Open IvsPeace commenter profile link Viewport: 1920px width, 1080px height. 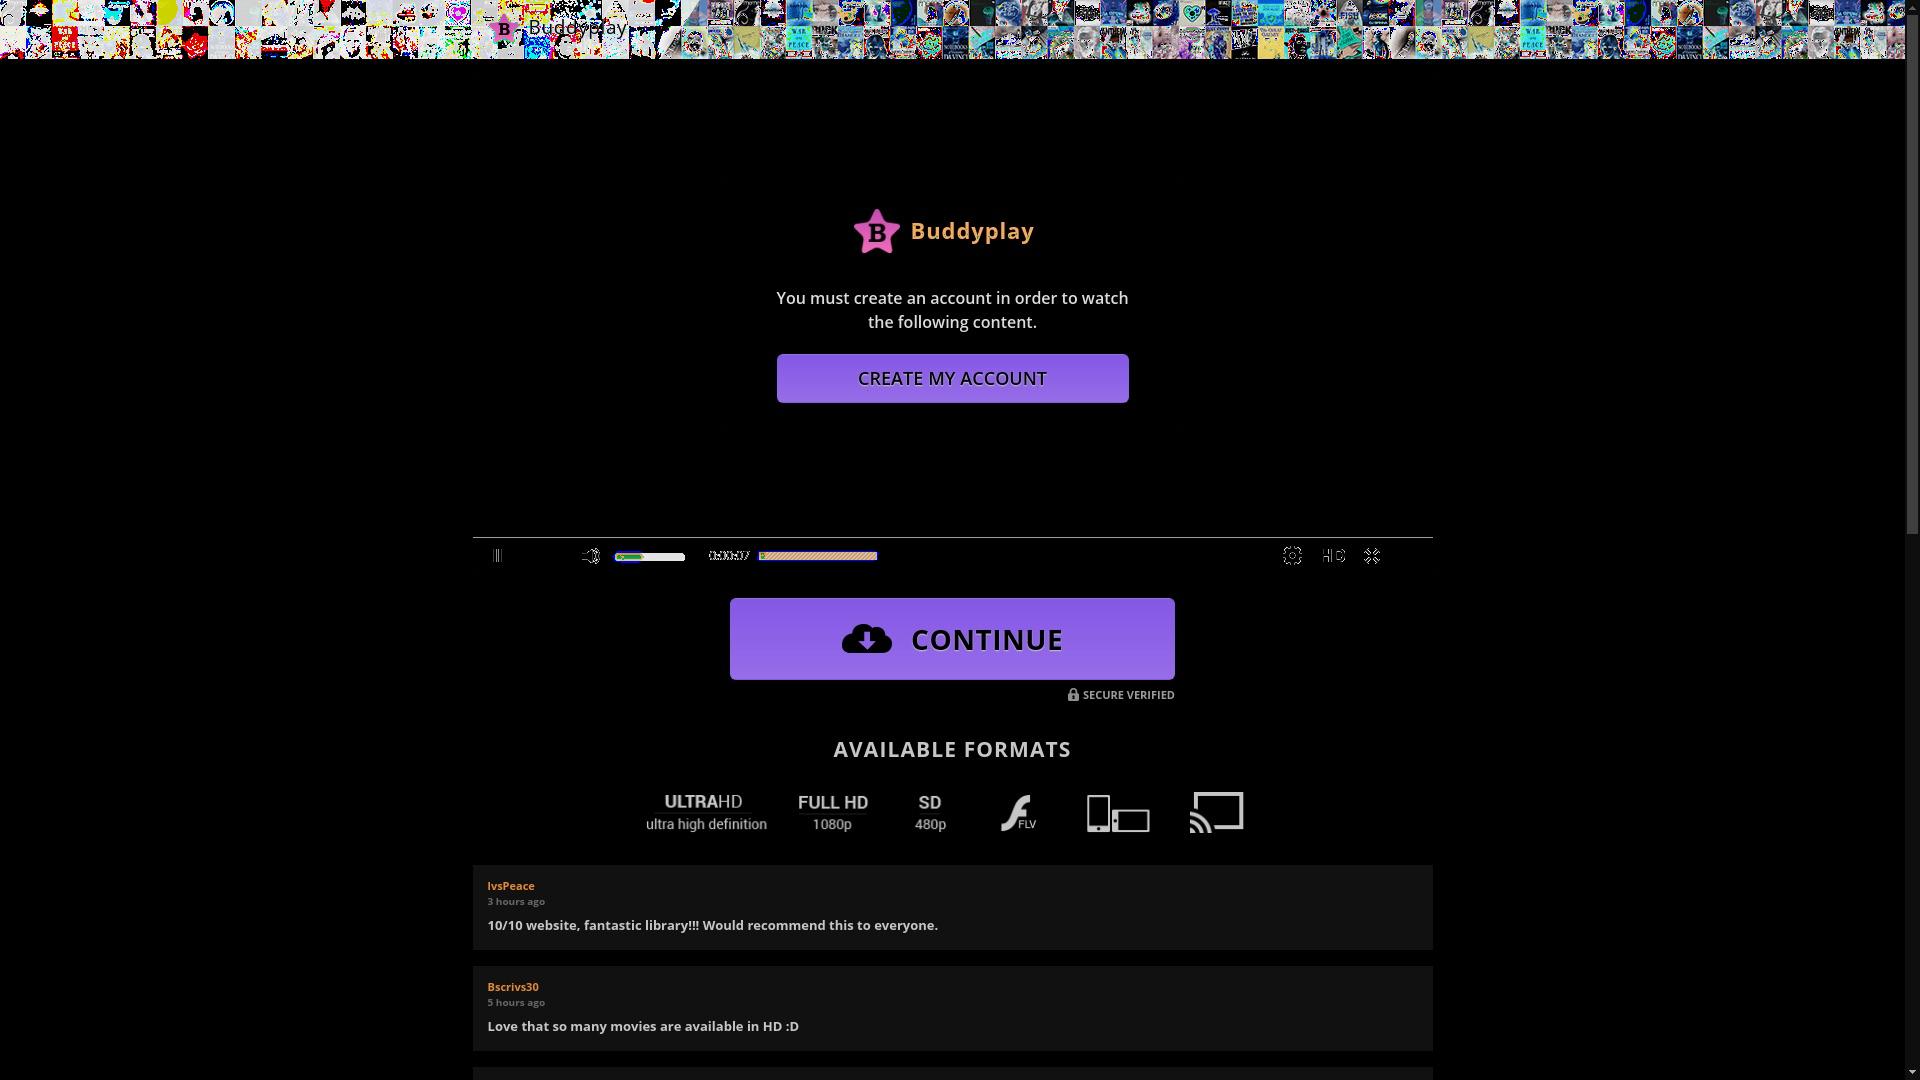tap(510, 886)
